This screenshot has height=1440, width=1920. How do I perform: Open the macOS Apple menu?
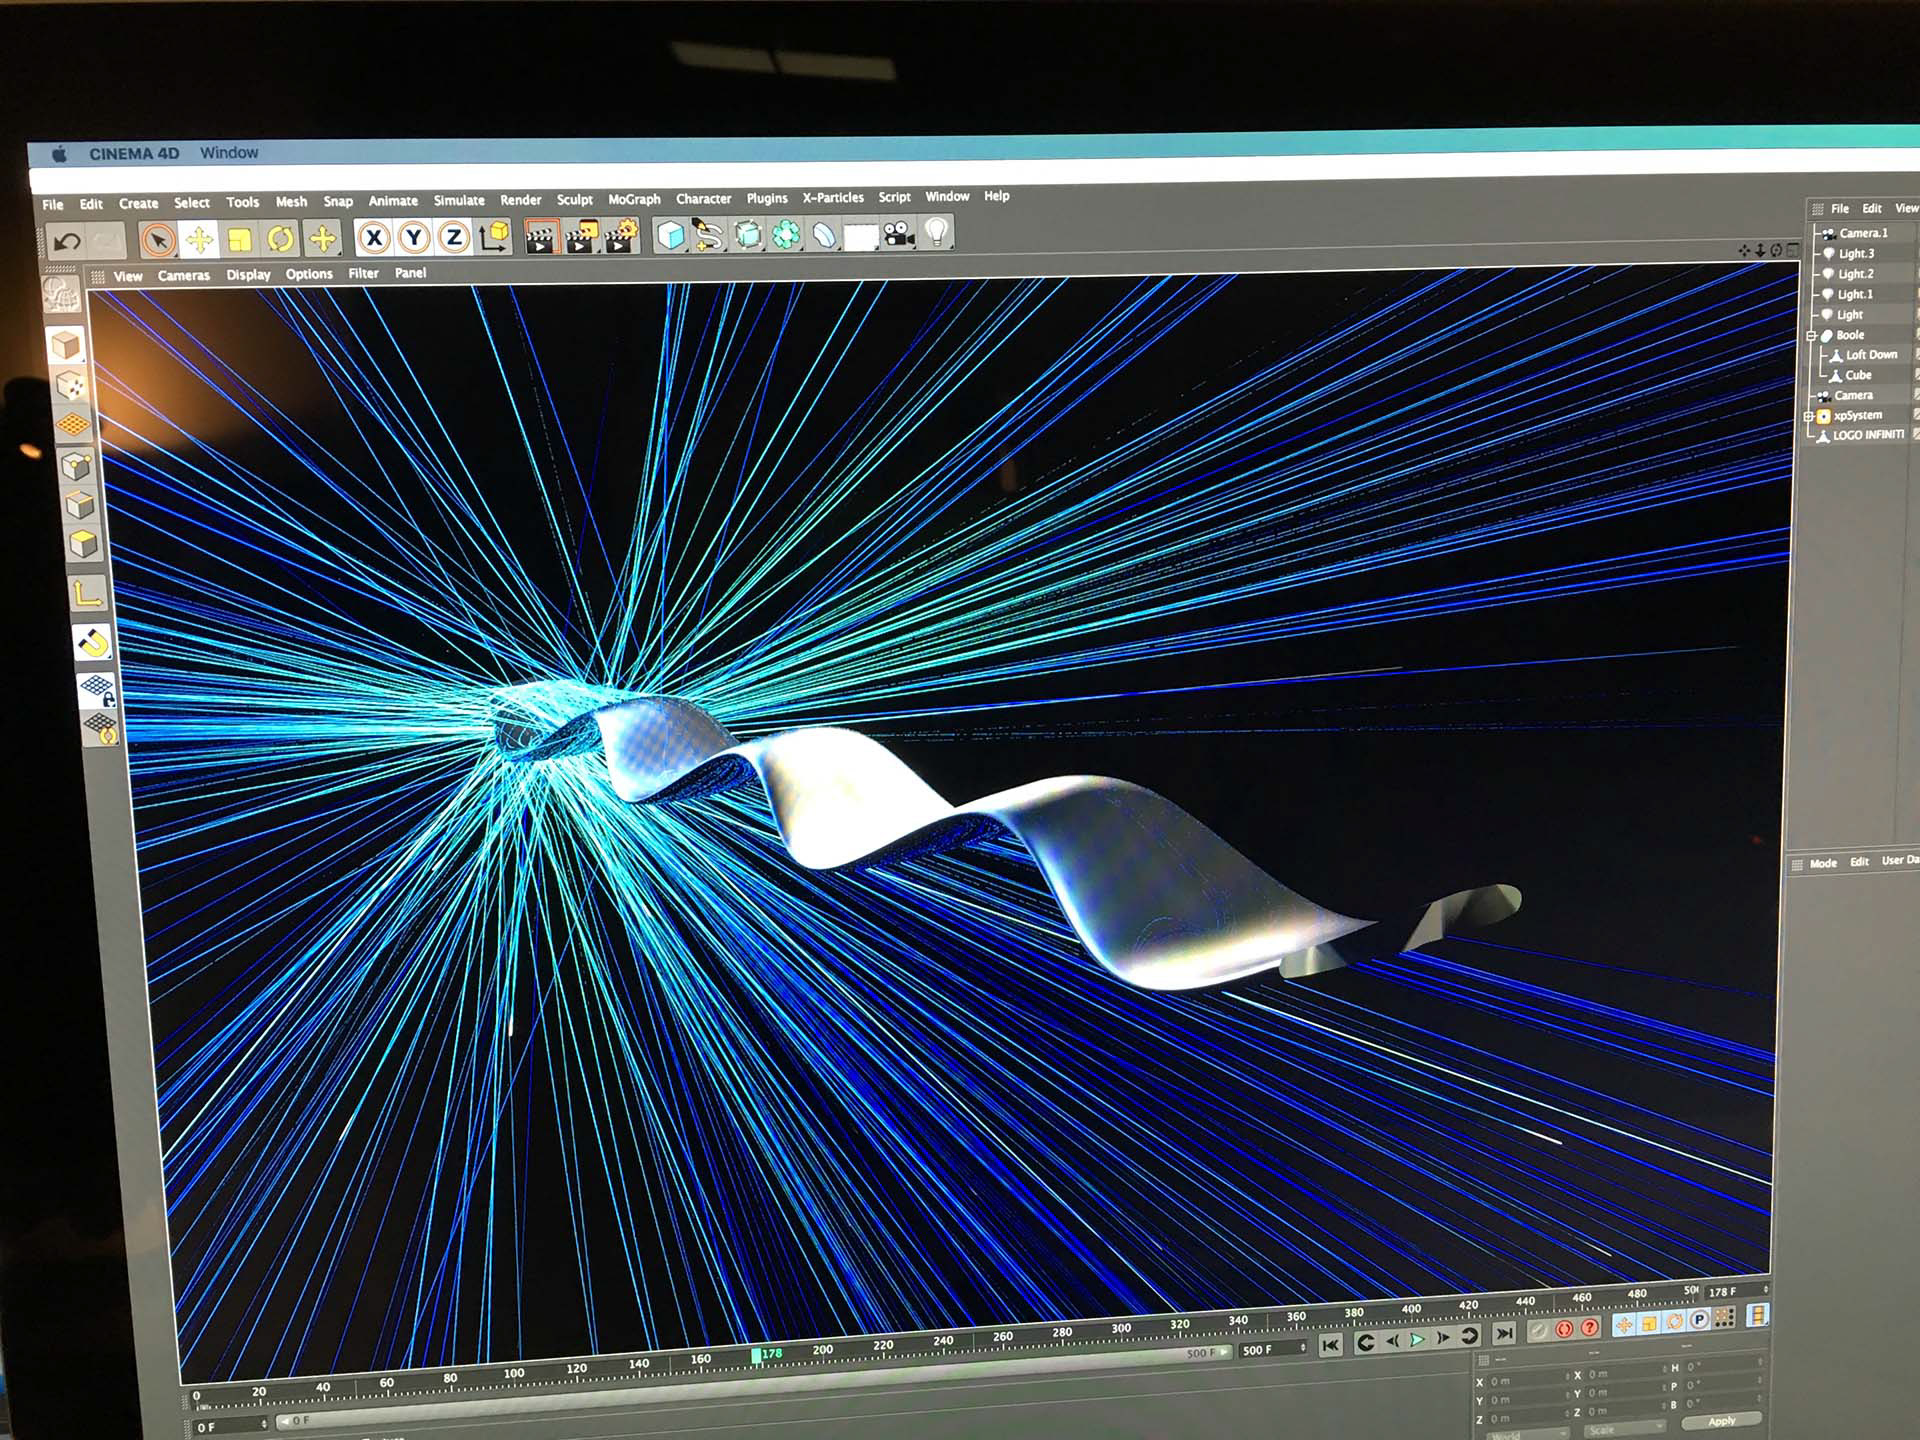[x=59, y=154]
